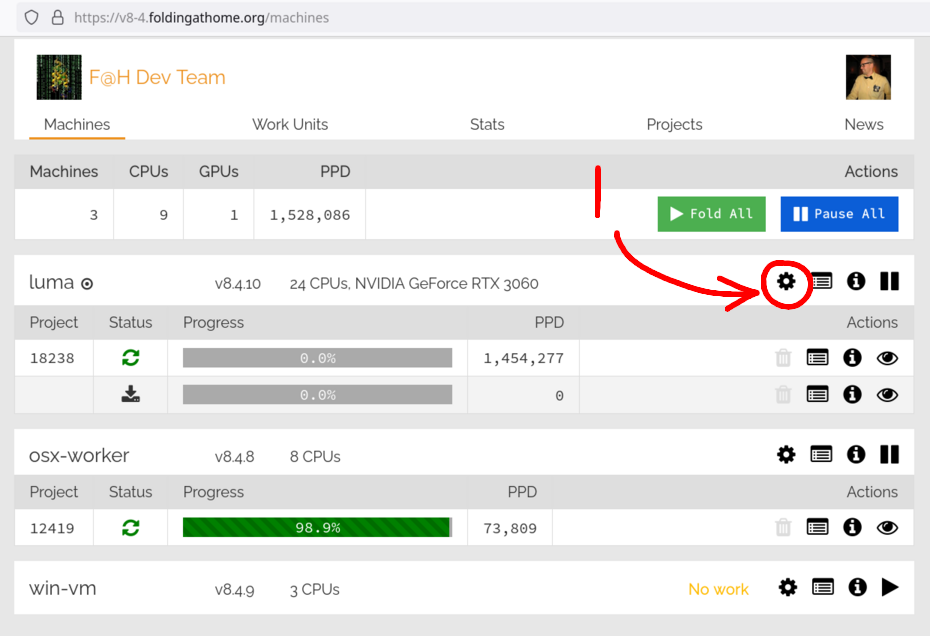Show info icon in luma download row
The width and height of the screenshot is (930, 636).
pyautogui.click(x=852, y=395)
